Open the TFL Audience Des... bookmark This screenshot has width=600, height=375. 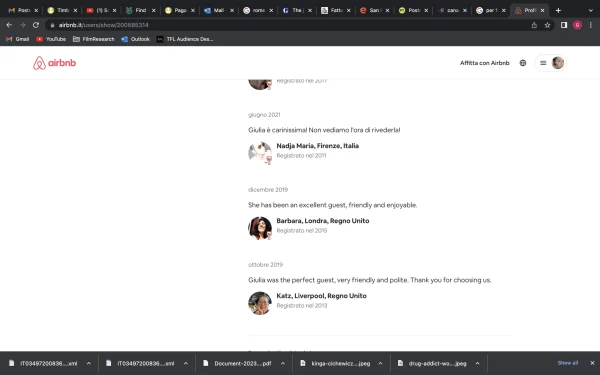tap(185, 39)
